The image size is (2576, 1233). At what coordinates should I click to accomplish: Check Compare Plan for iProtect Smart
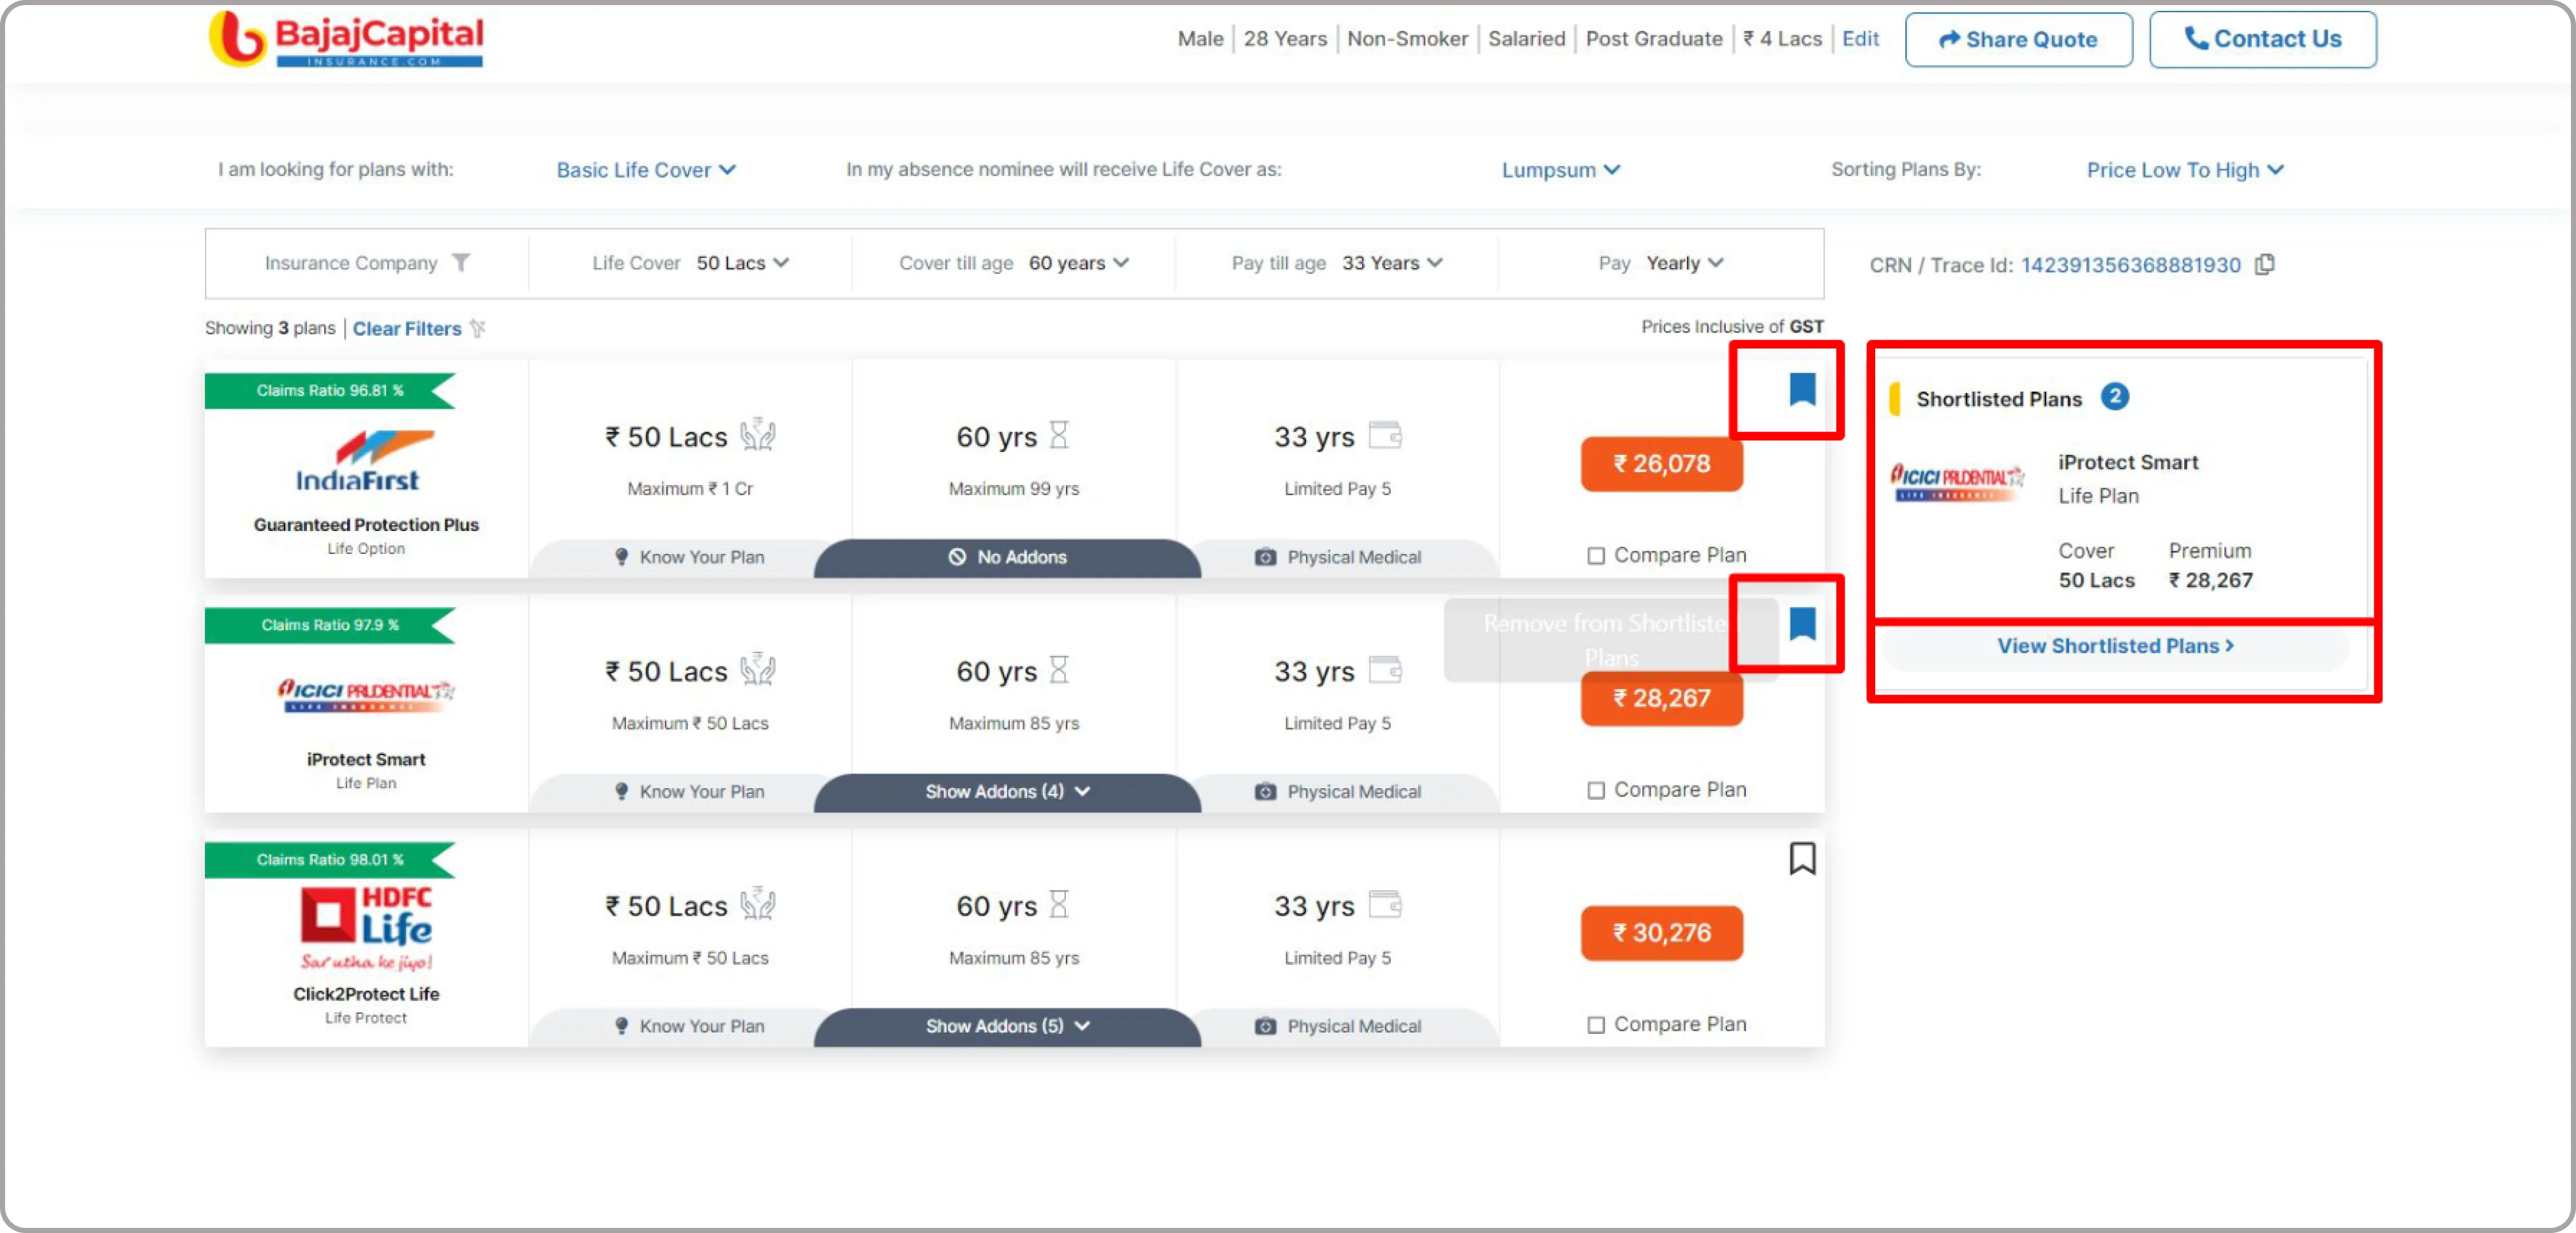[x=1596, y=791]
